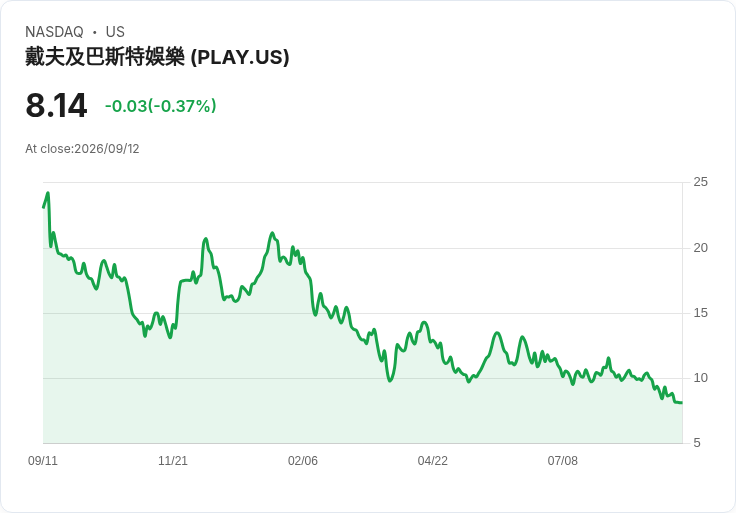
Task: Click the 8.14 current price
Action: coord(56,106)
